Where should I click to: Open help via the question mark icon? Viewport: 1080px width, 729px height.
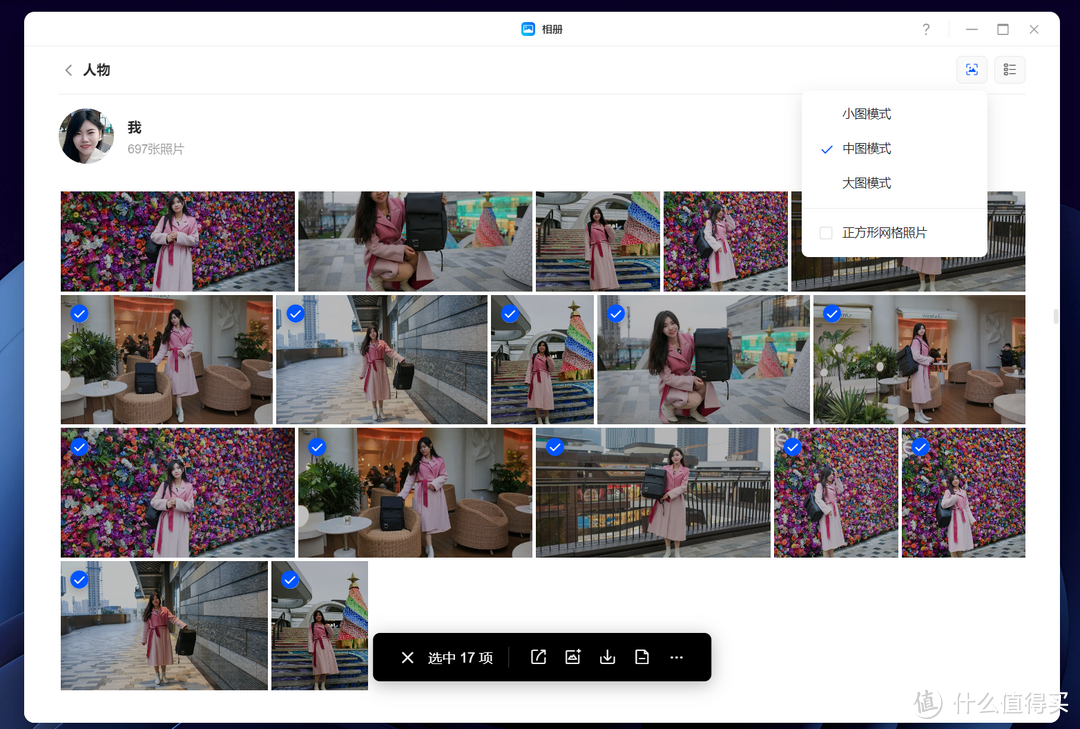coord(925,29)
